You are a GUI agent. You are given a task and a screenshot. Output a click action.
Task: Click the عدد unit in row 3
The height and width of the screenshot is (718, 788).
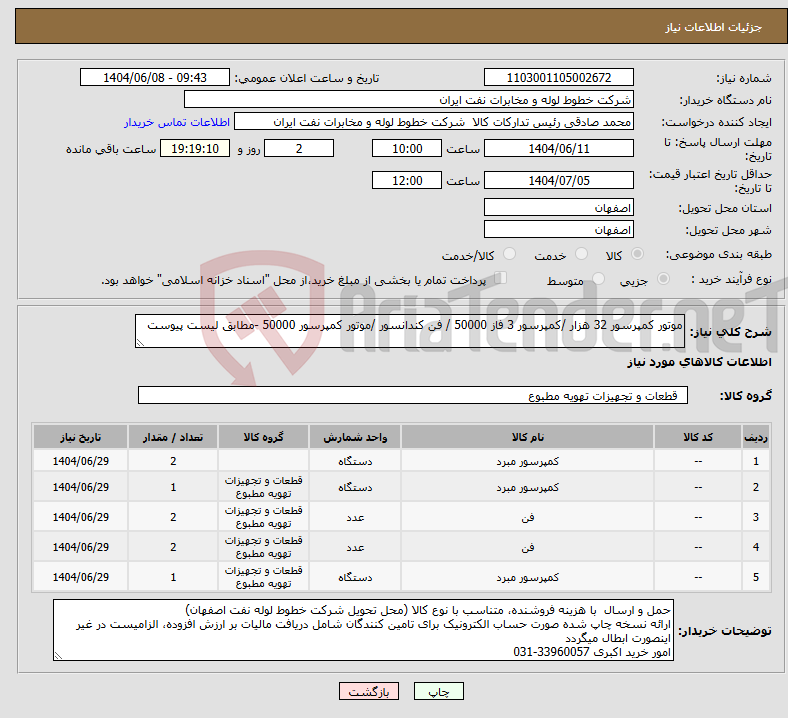[355, 518]
